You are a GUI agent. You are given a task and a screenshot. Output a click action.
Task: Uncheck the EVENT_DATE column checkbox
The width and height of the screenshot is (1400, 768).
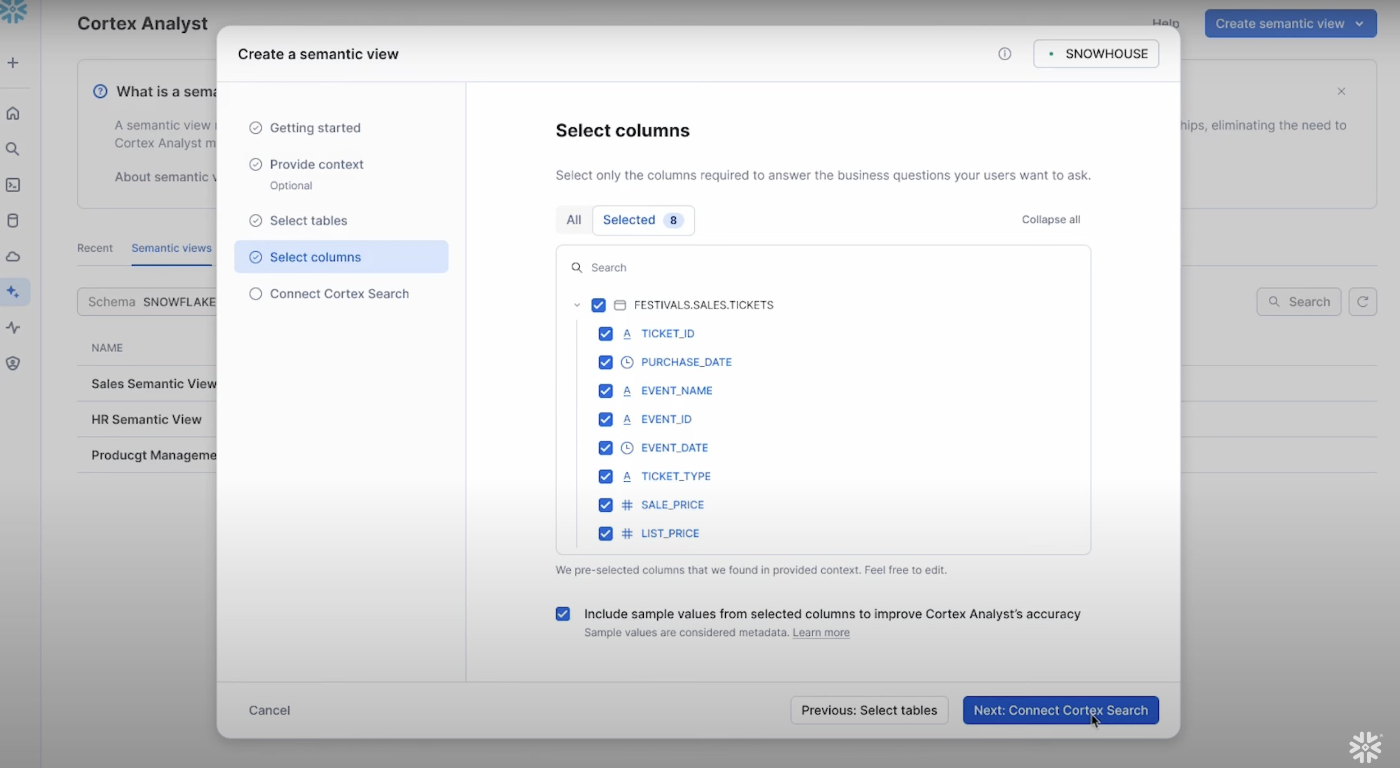(x=605, y=448)
